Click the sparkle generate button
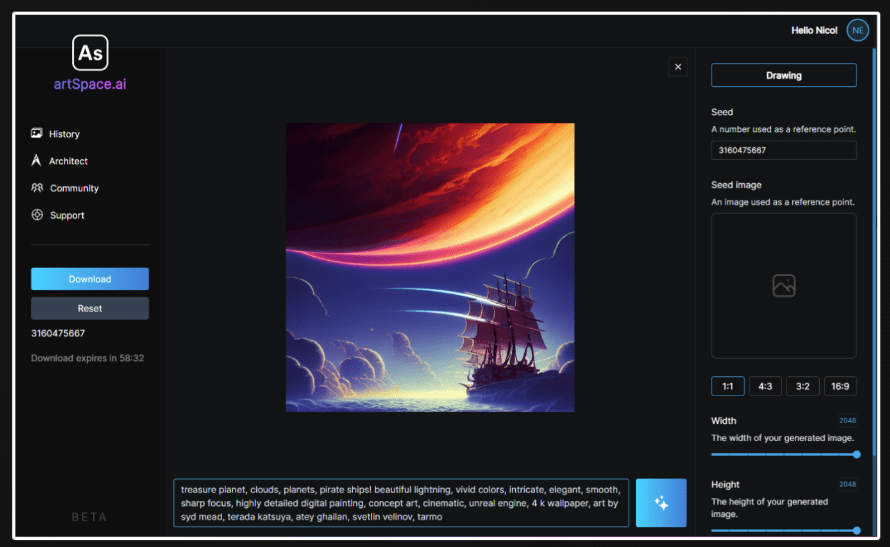The height and width of the screenshot is (547, 890). point(661,503)
